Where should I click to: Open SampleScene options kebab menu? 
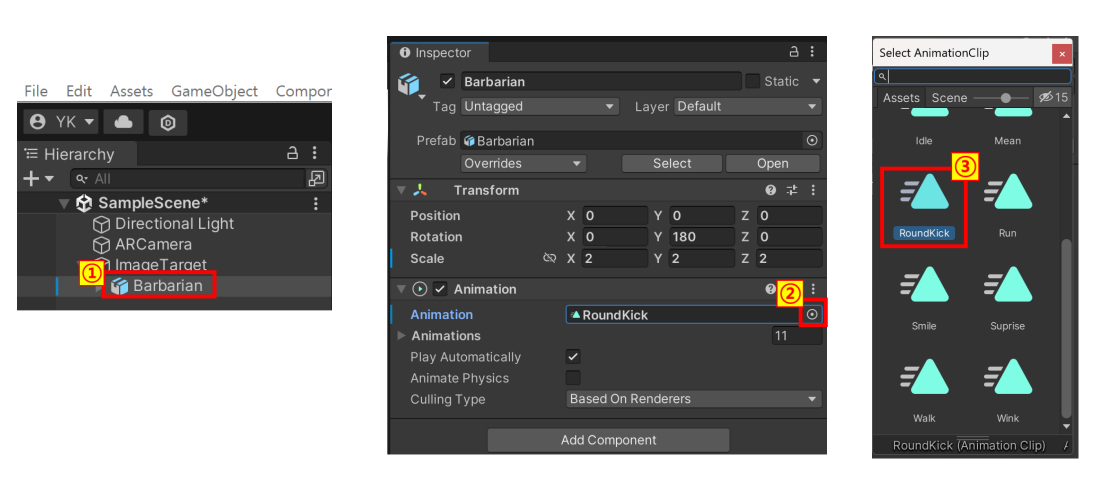316,204
